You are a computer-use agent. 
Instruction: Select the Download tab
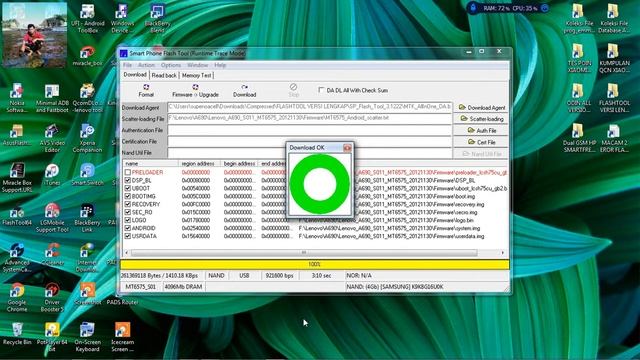point(135,75)
